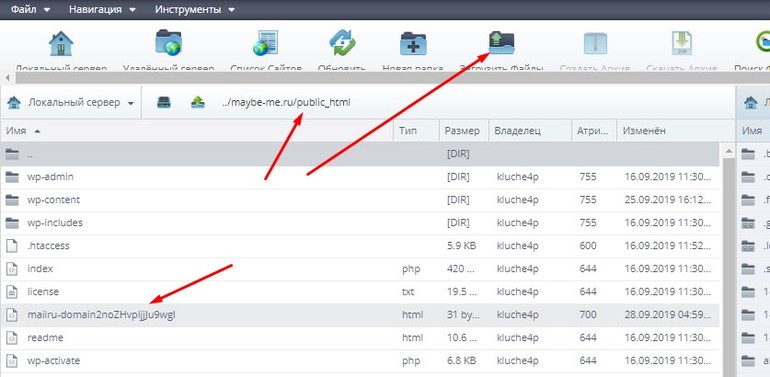Viewport: 770px width, 377px height.
Task: Click the Загрузить Файлы upload icon
Action: click(x=501, y=43)
